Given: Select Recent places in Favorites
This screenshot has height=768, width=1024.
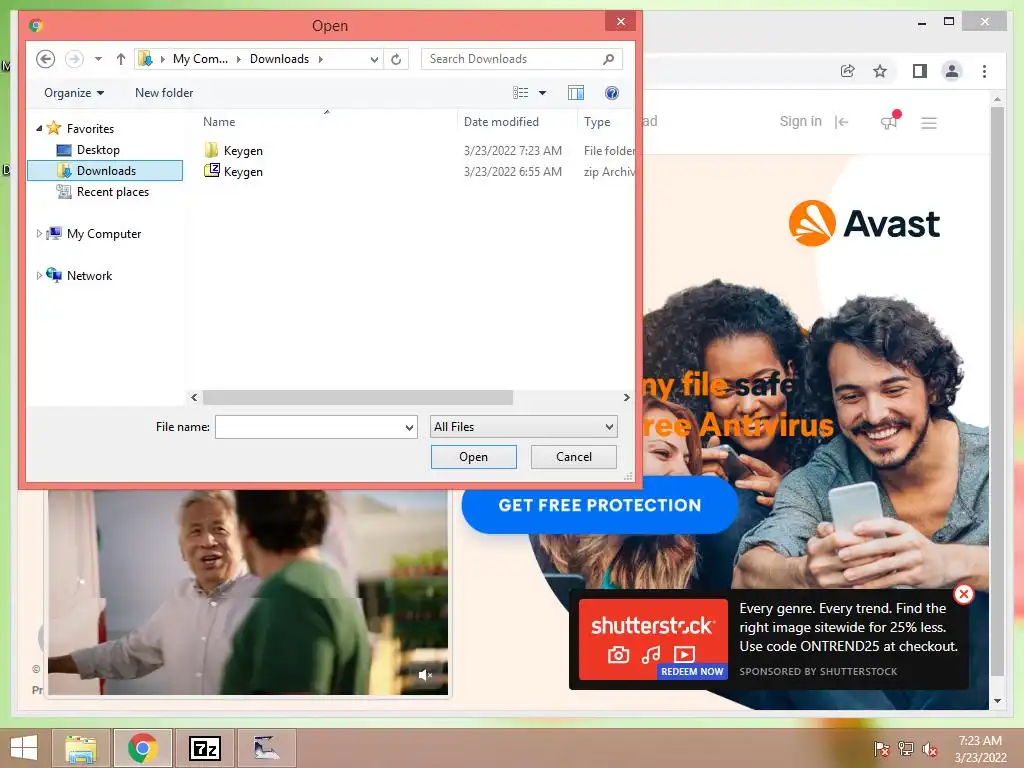Looking at the screenshot, I should pyautogui.click(x=112, y=191).
